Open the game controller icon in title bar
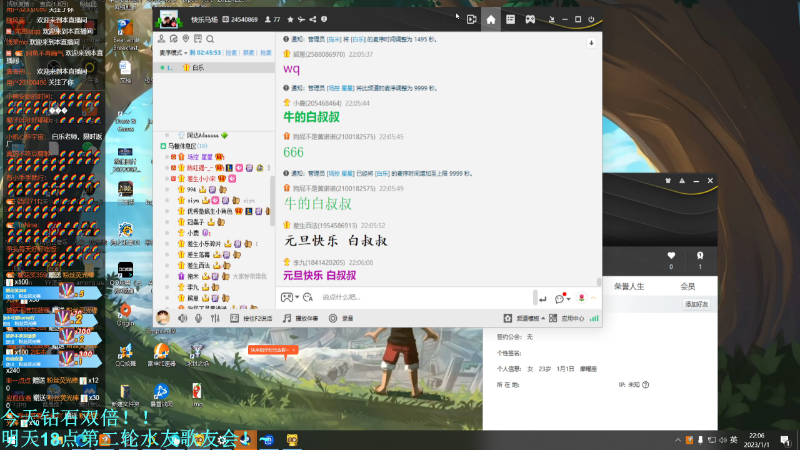The image size is (800, 450). pos(531,19)
